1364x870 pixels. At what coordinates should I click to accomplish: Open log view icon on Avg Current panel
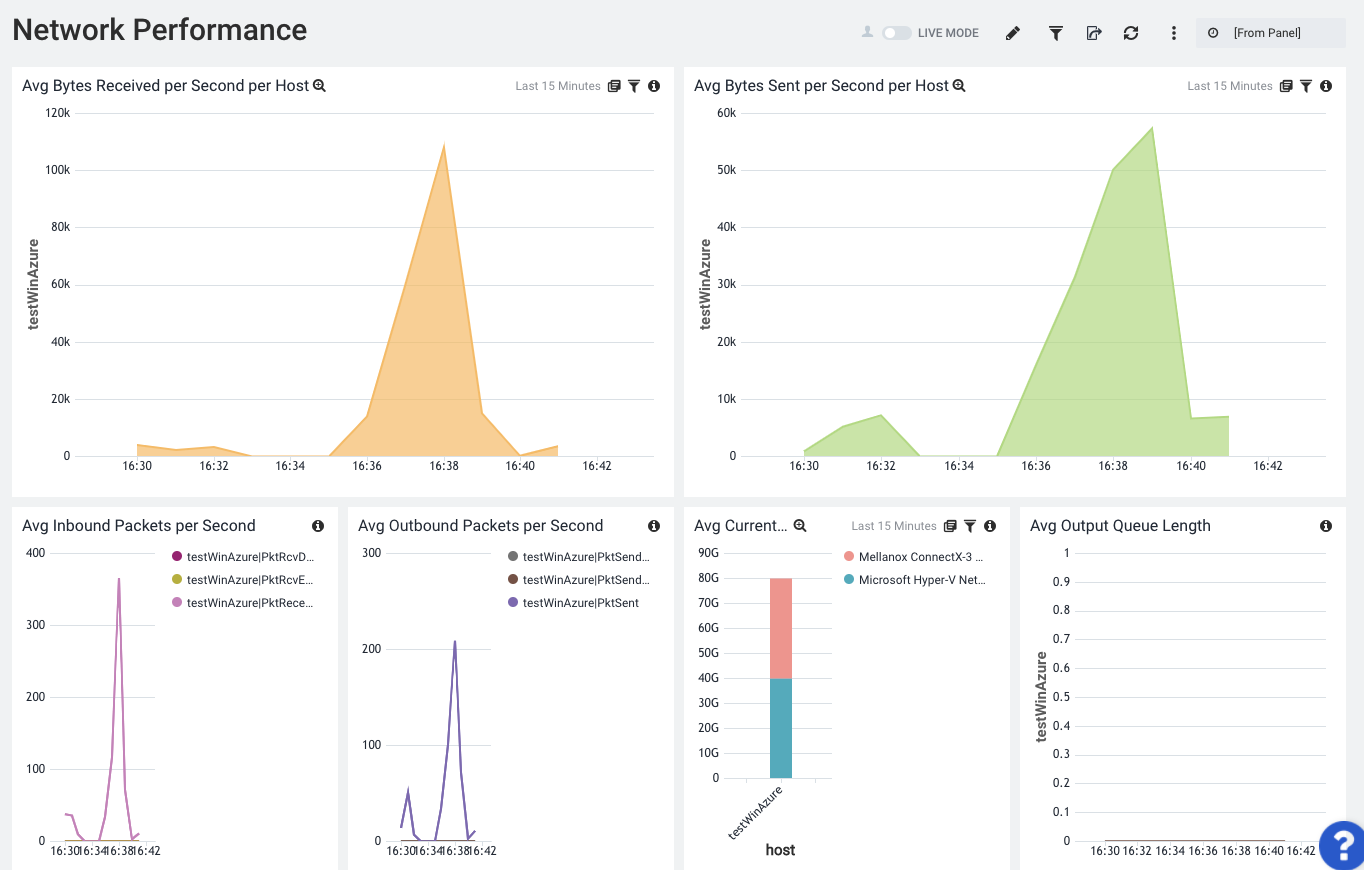(950, 526)
